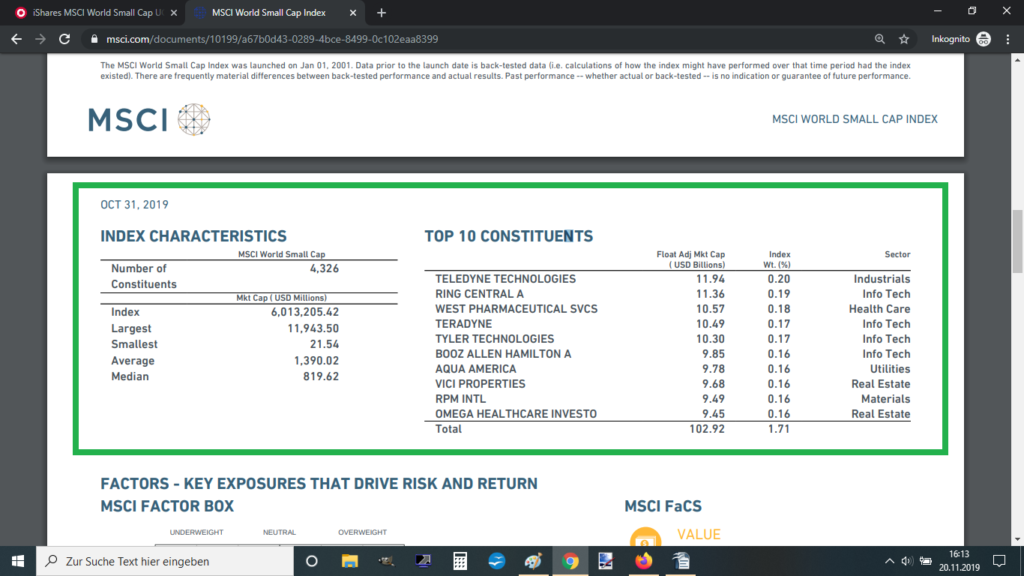Open the monitor-screen app icon in taskbar
The height and width of the screenshot is (576, 1024).
click(x=423, y=561)
